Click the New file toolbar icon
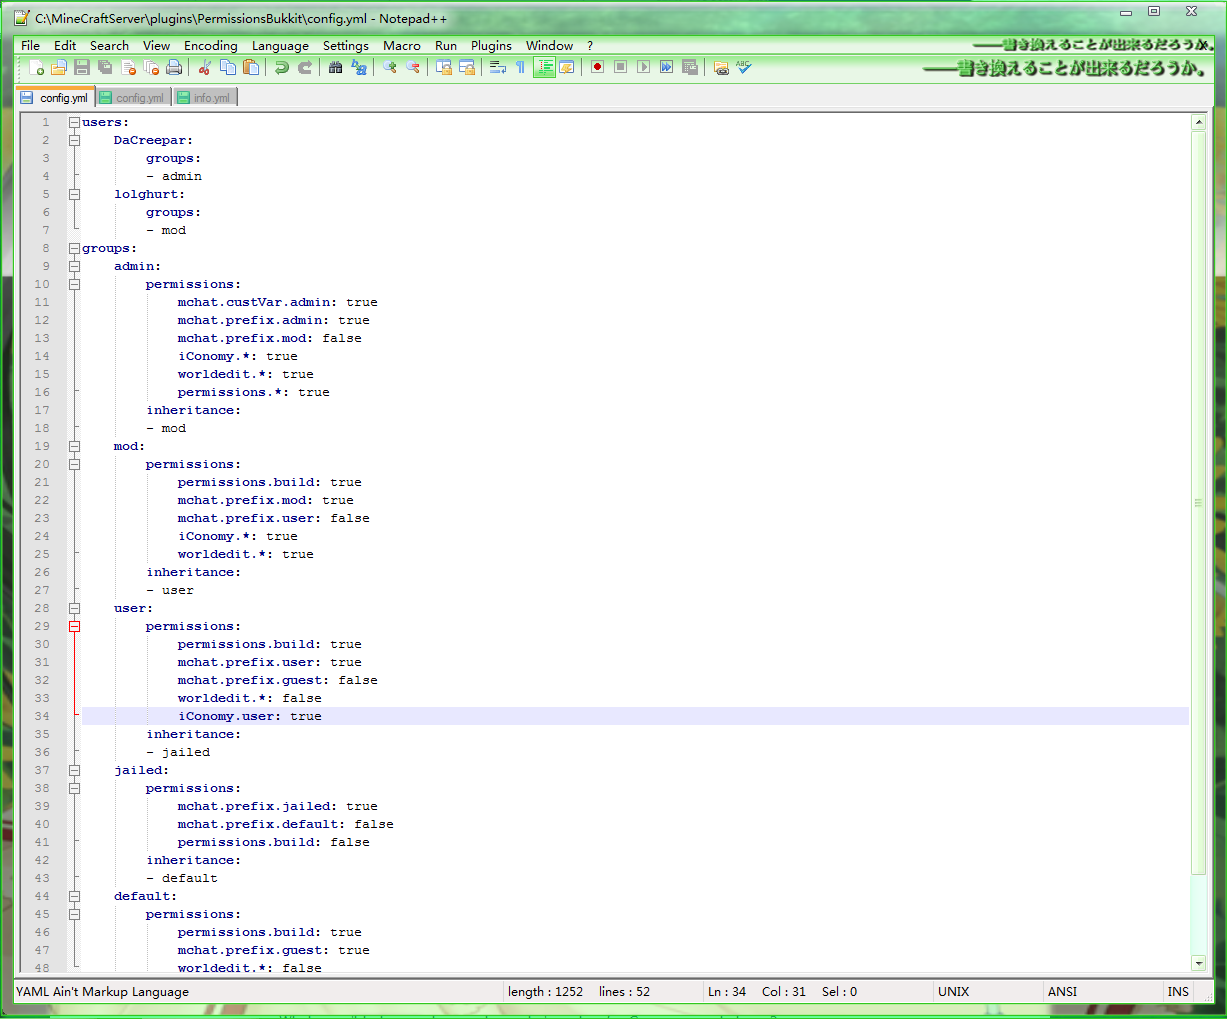The image size is (1227, 1019). click(x=36, y=67)
